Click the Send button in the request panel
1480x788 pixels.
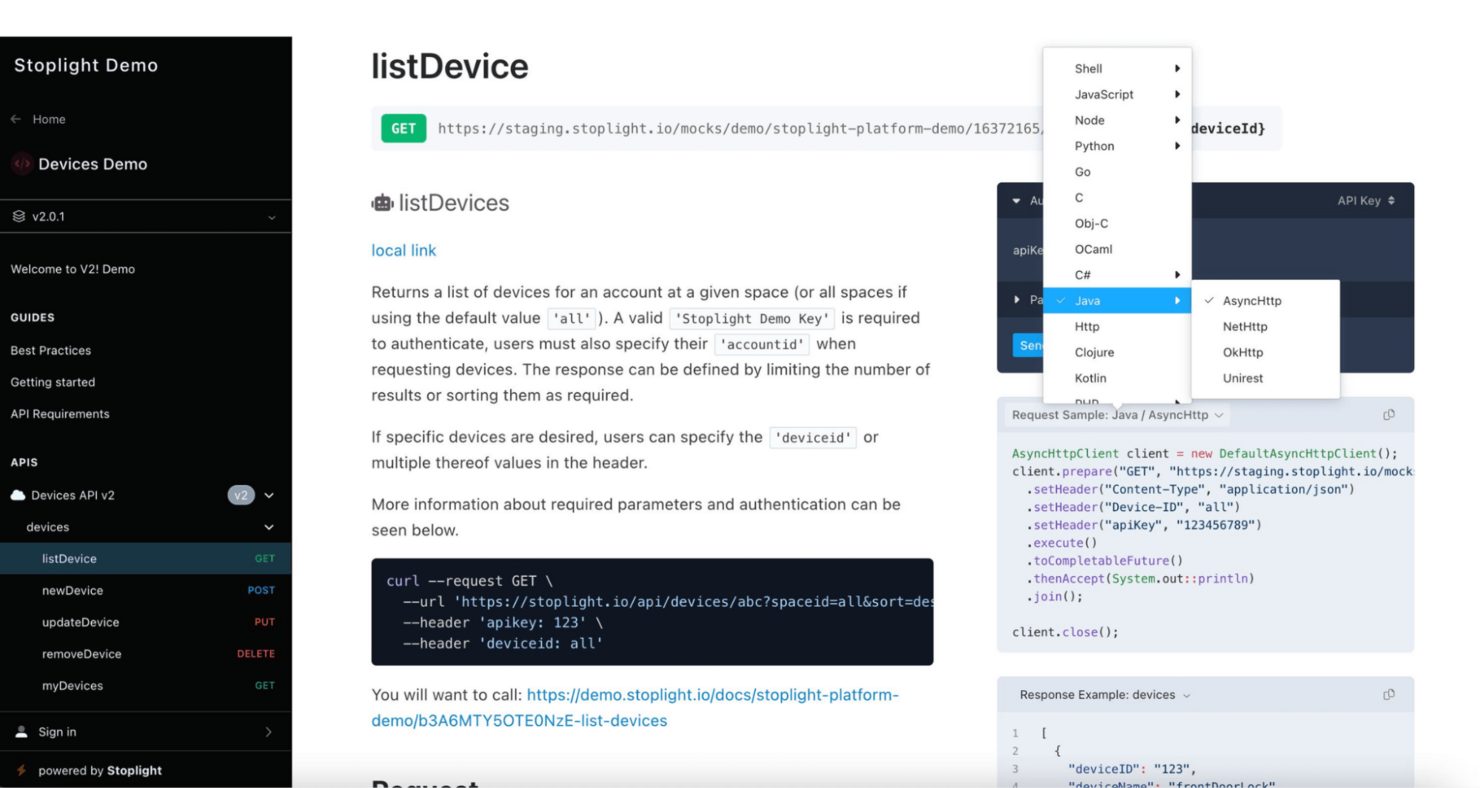(1029, 345)
